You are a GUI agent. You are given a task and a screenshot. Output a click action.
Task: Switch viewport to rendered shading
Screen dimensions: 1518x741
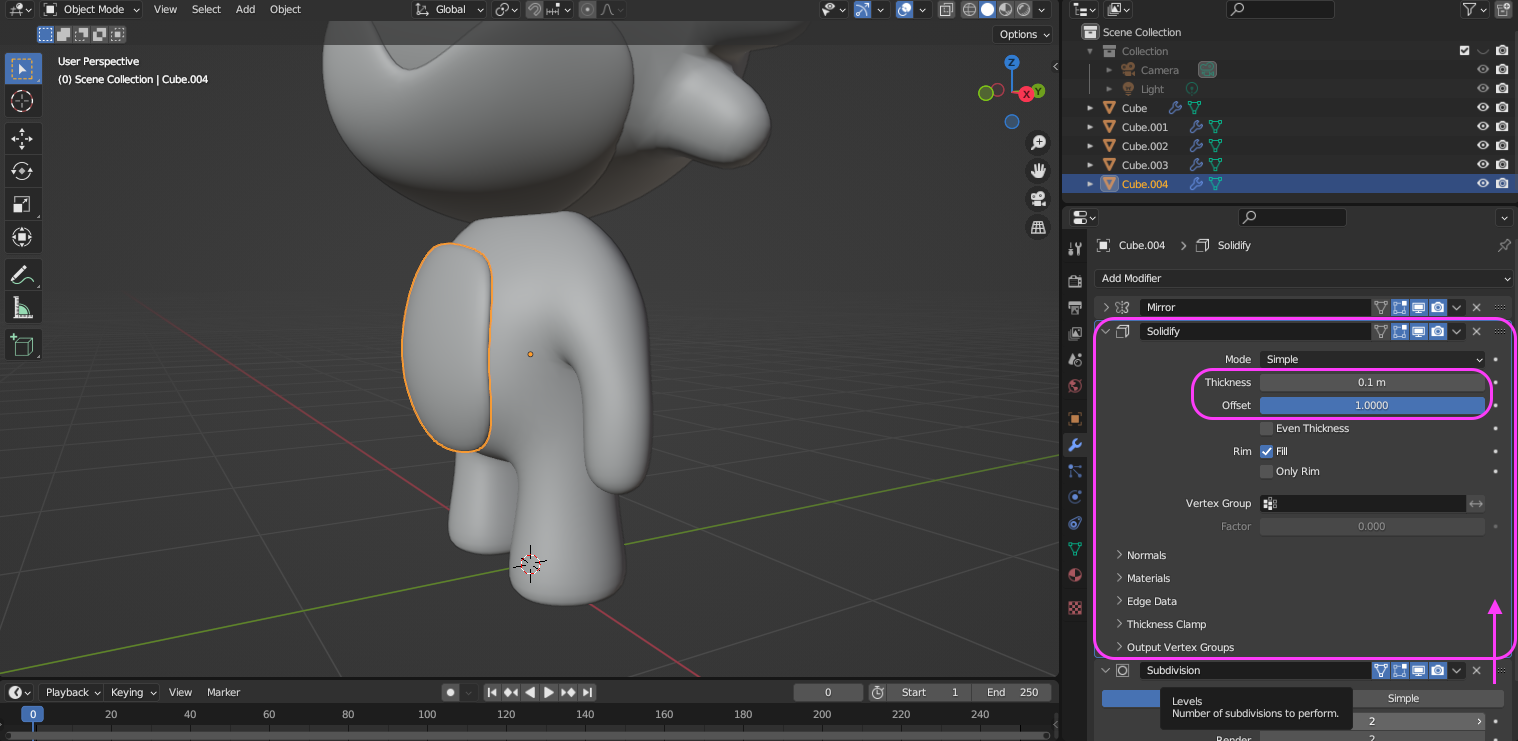[x=1023, y=9]
